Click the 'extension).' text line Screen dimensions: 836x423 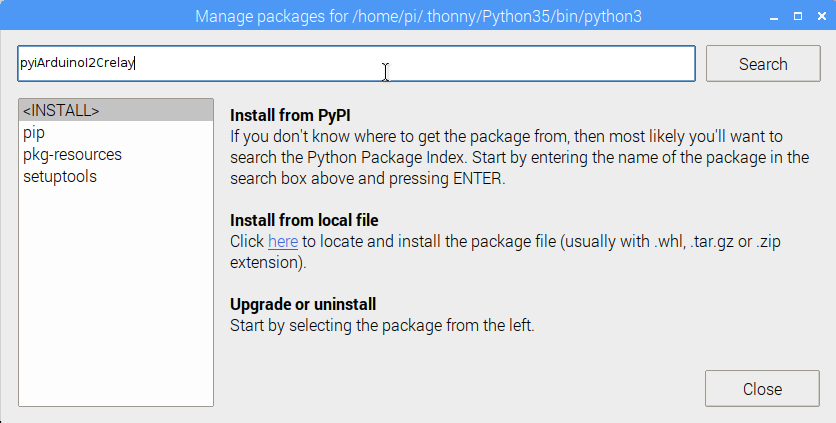(x=268, y=263)
